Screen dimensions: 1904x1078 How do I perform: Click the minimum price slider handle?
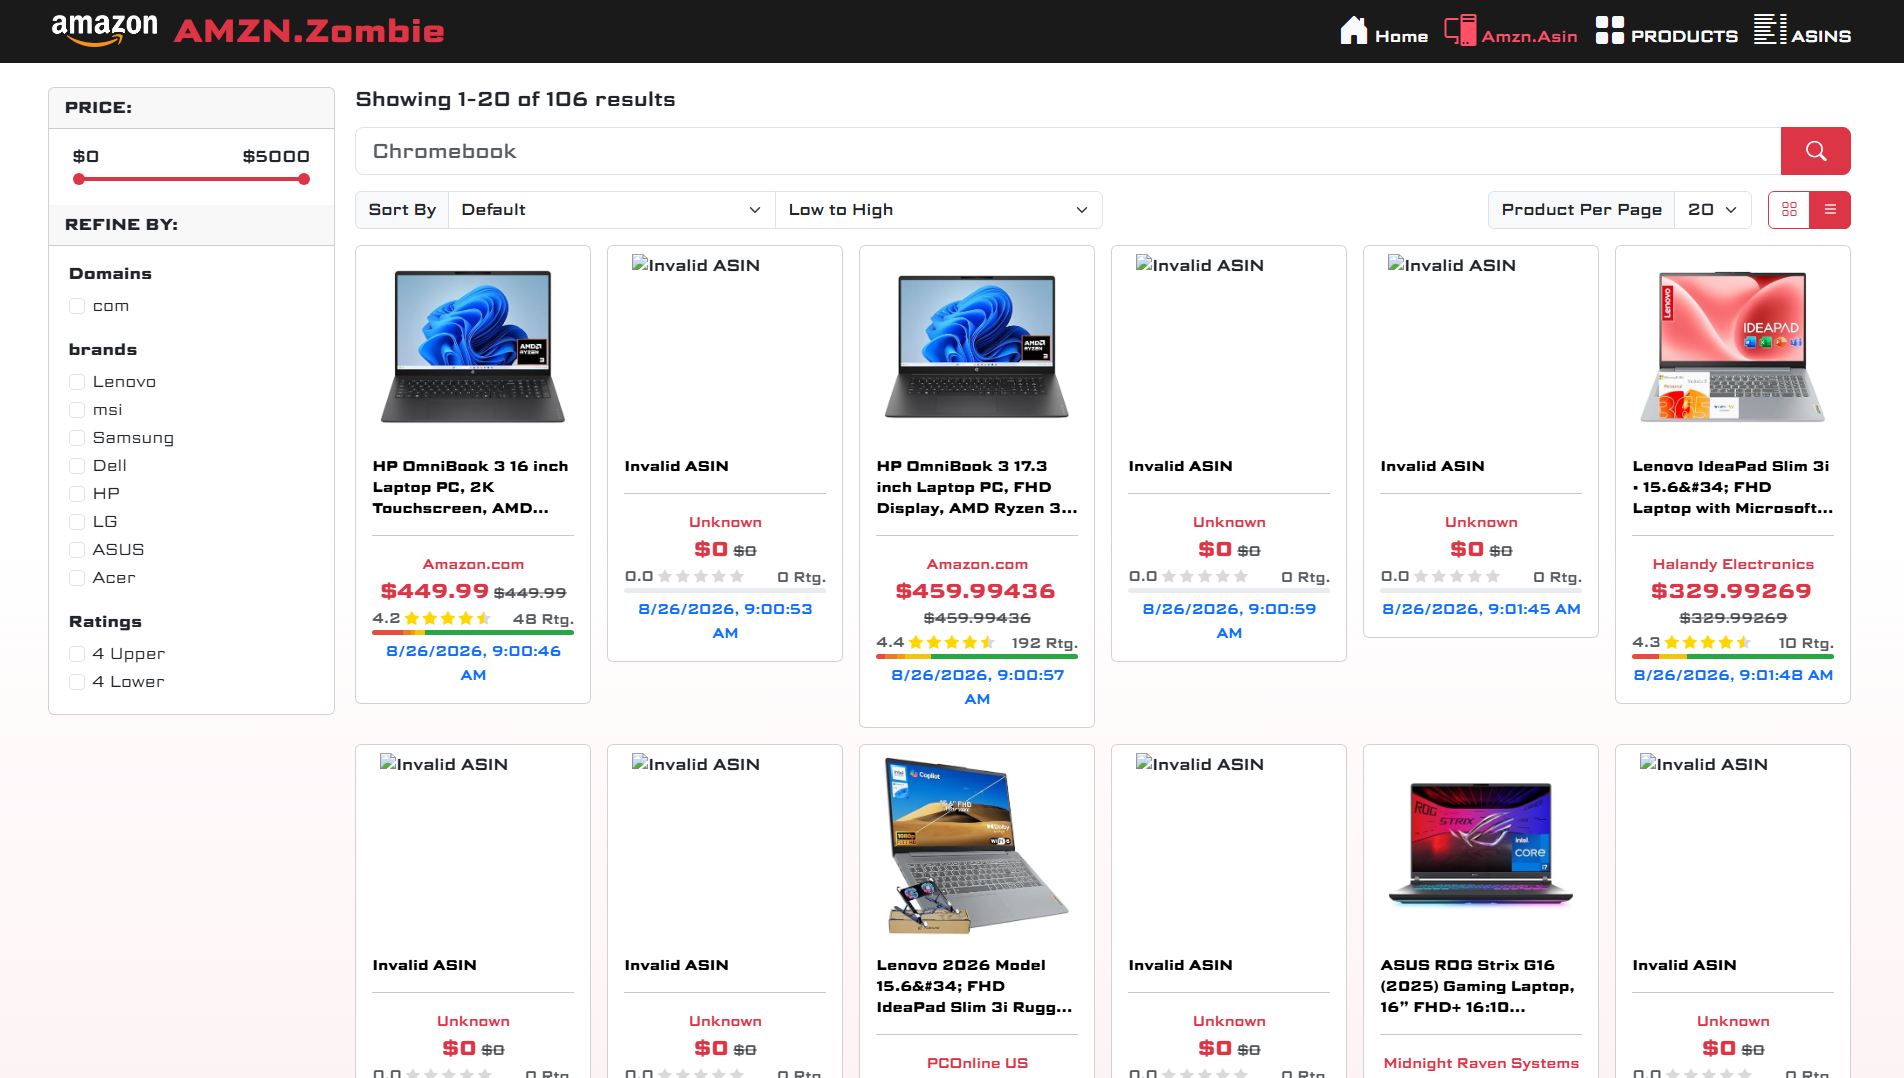pos(79,179)
